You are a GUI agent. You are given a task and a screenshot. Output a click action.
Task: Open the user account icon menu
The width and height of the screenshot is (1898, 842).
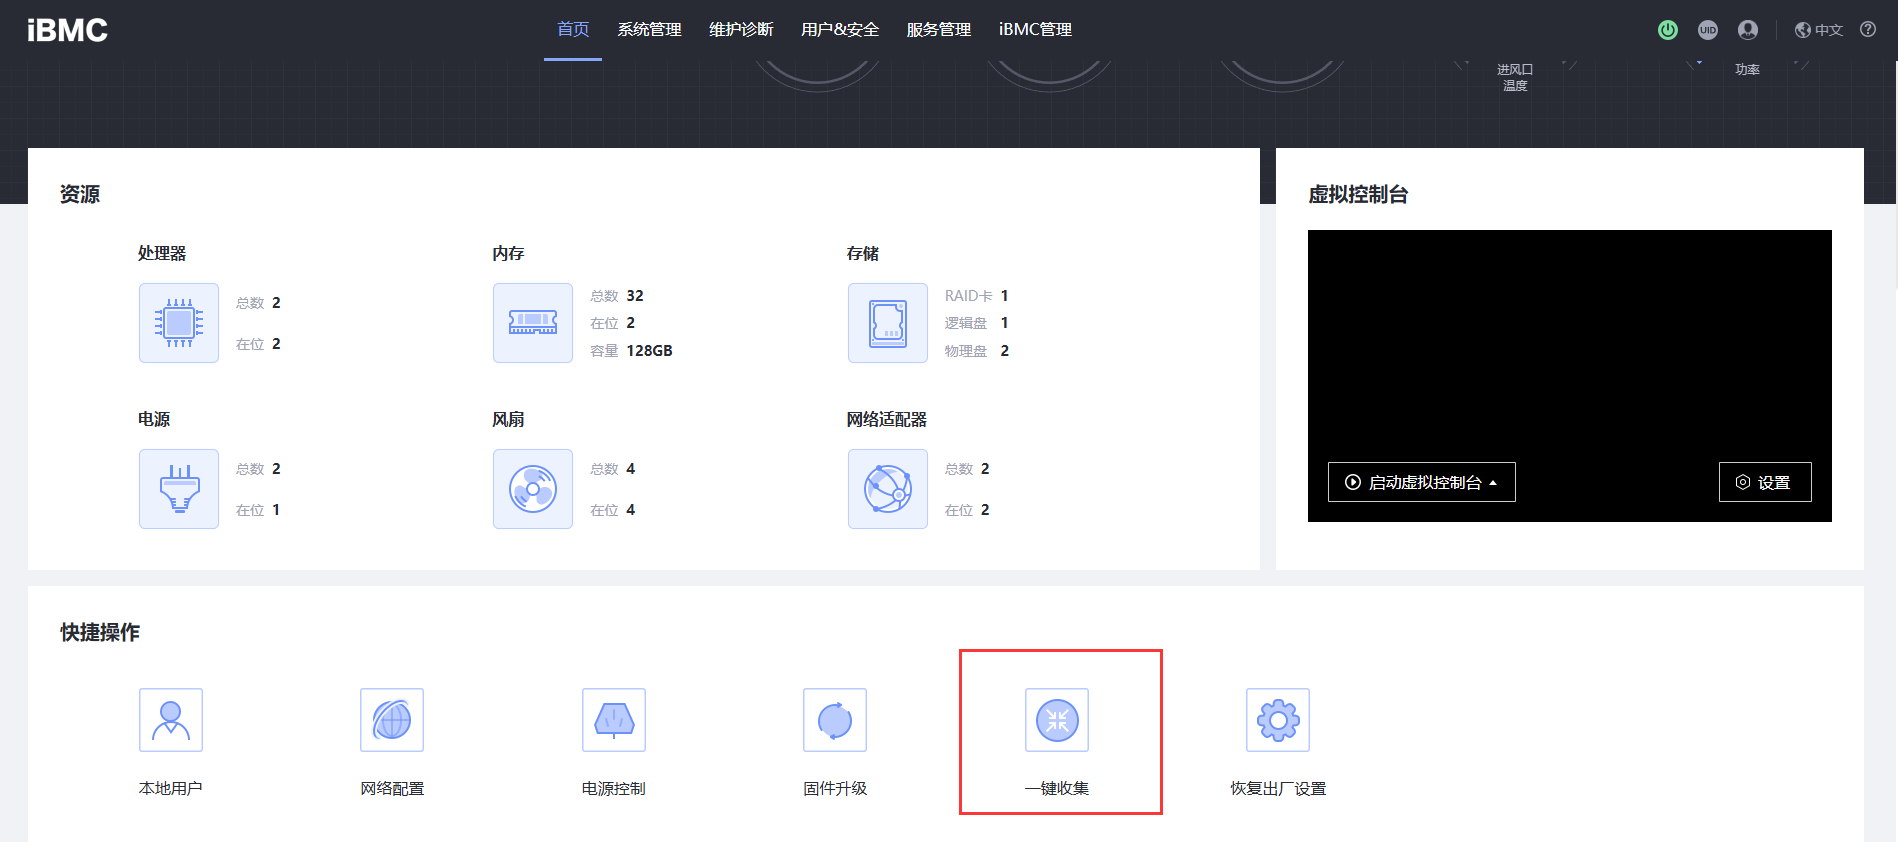(x=1748, y=30)
